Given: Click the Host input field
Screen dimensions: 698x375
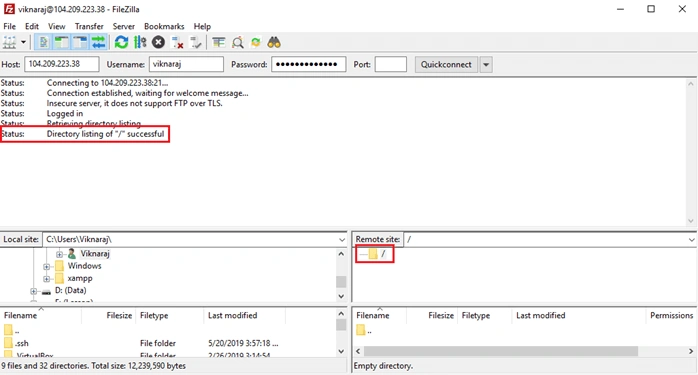Looking at the screenshot, I should 62,64.
